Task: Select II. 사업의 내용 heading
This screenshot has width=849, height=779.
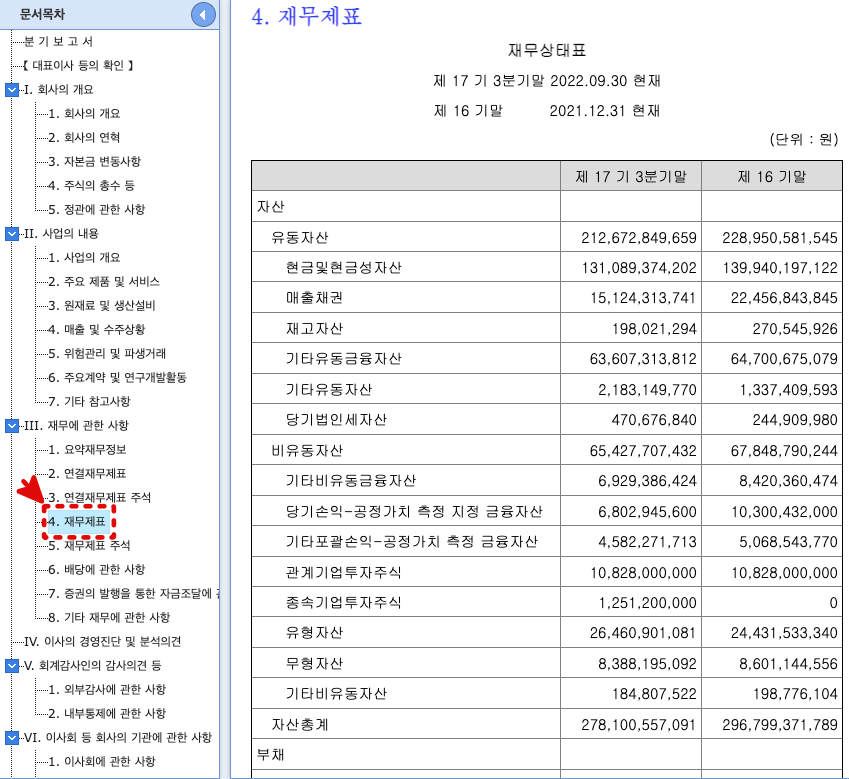Action: point(61,234)
